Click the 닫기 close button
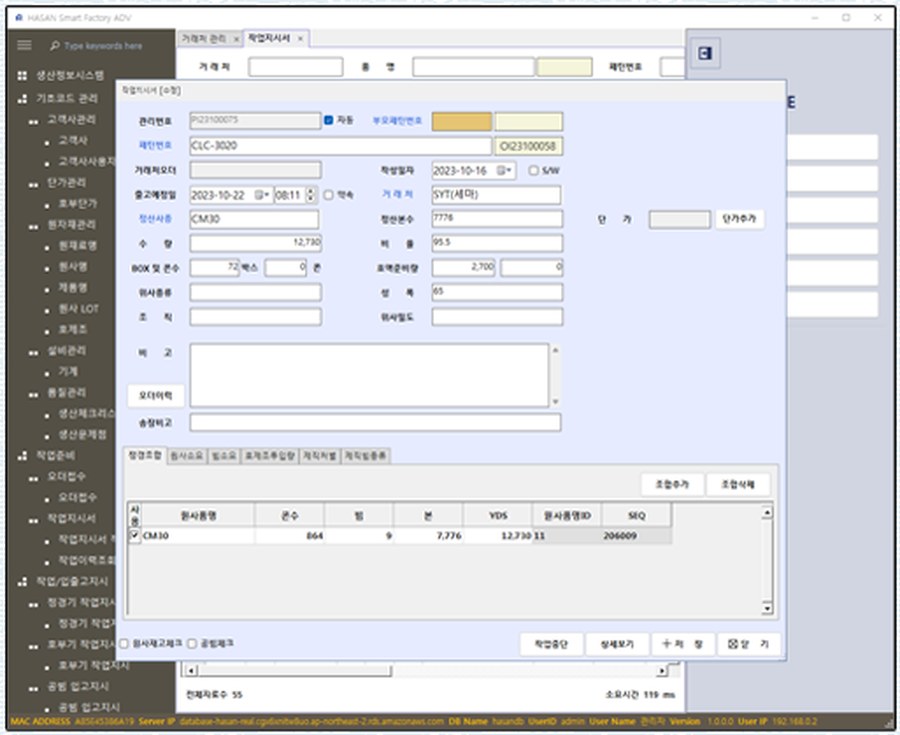900x735 pixels. click(x=749, y=644)
